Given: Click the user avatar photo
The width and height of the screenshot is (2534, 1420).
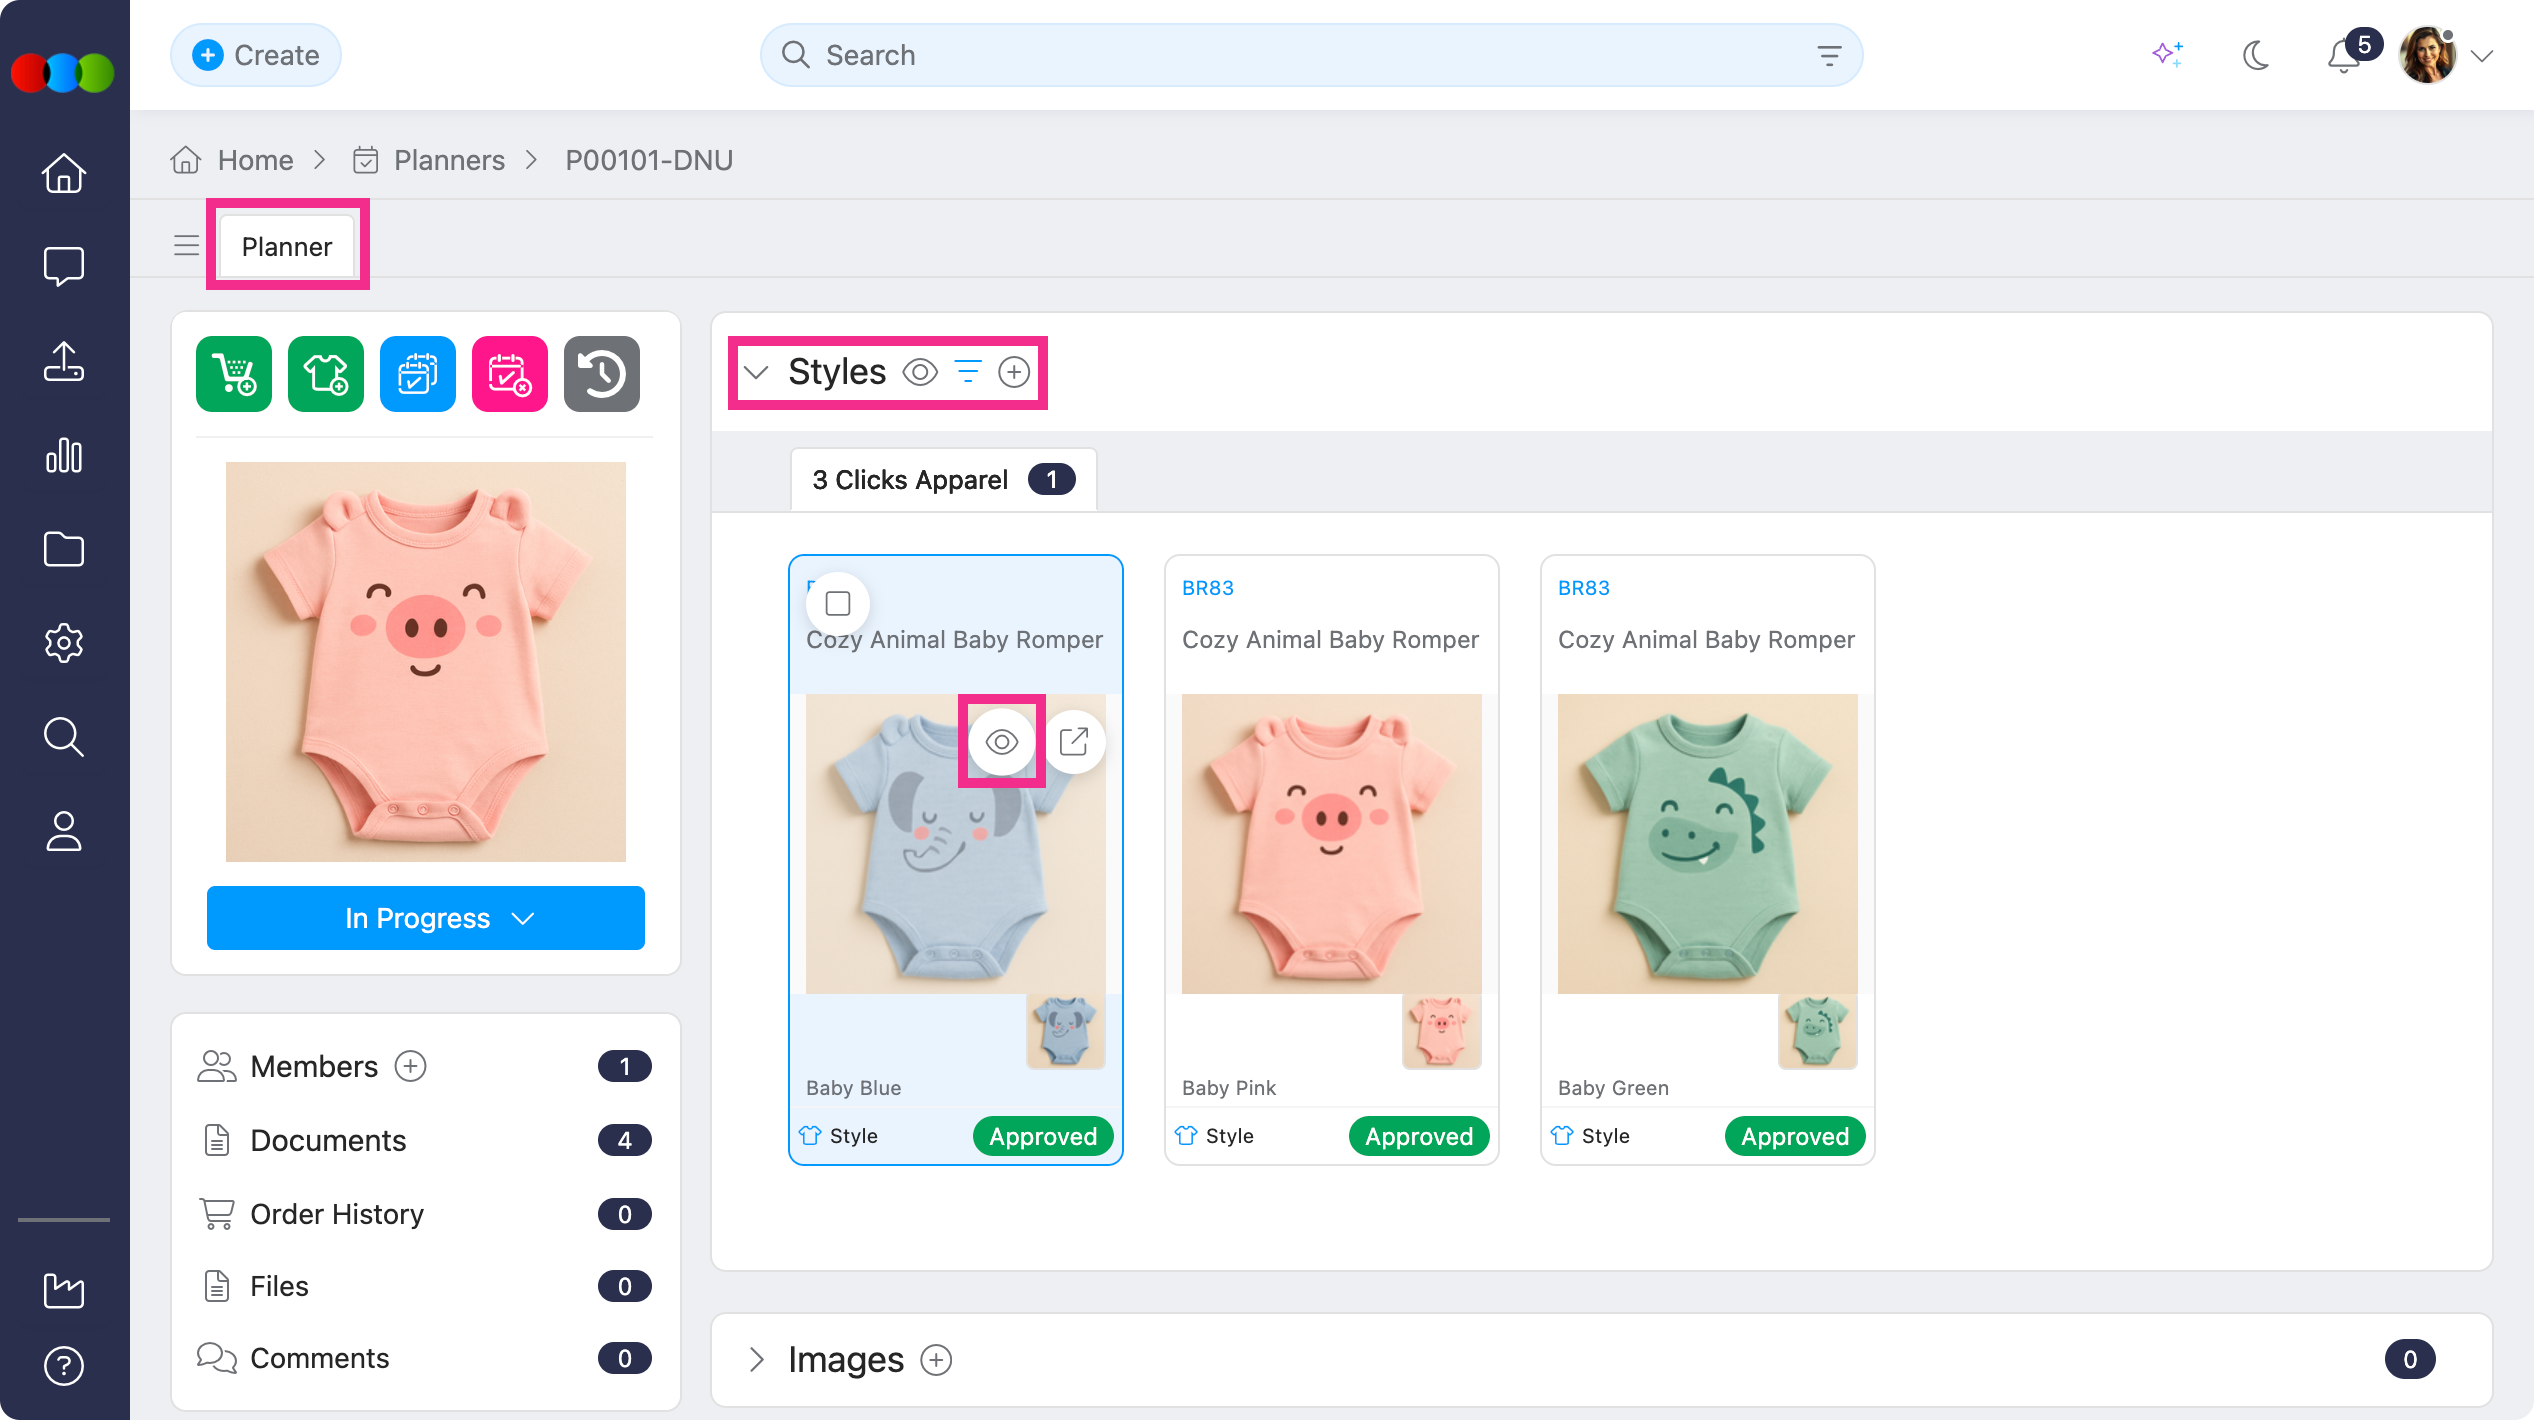Looking at the screenshot, I should (2428, 56).
